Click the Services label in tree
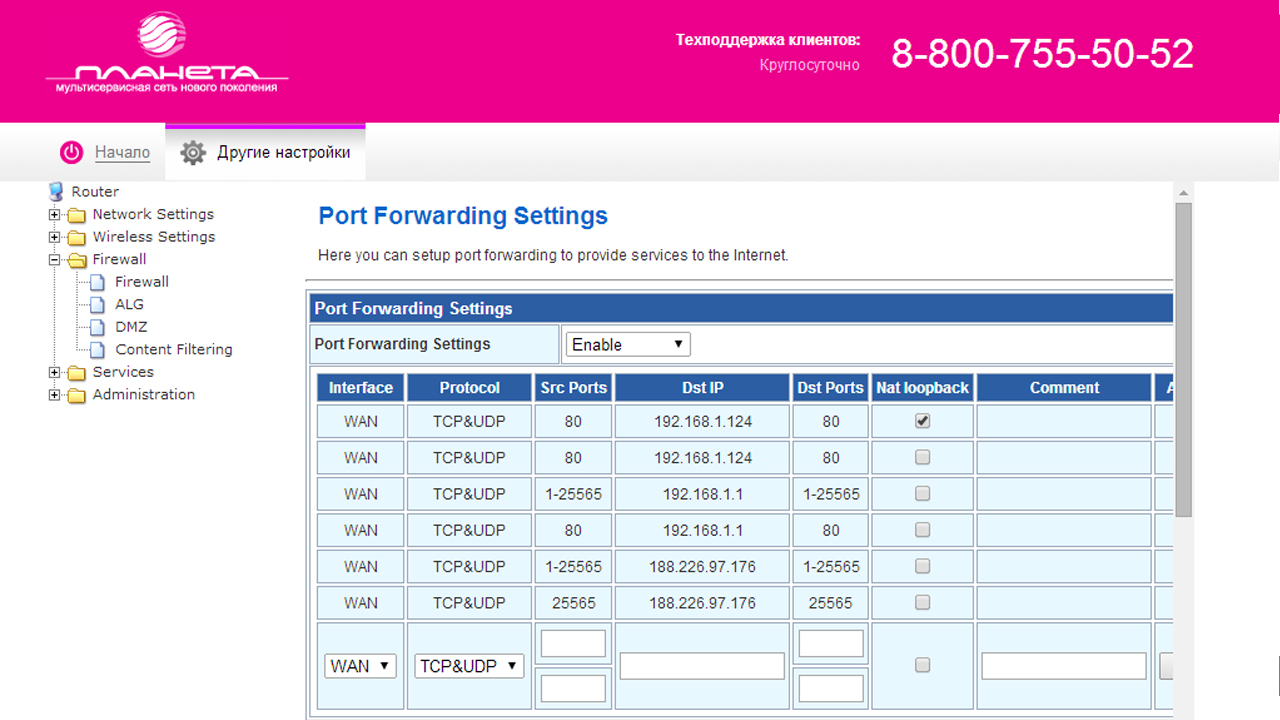The image size is (1280, 720). pos(123,372)
